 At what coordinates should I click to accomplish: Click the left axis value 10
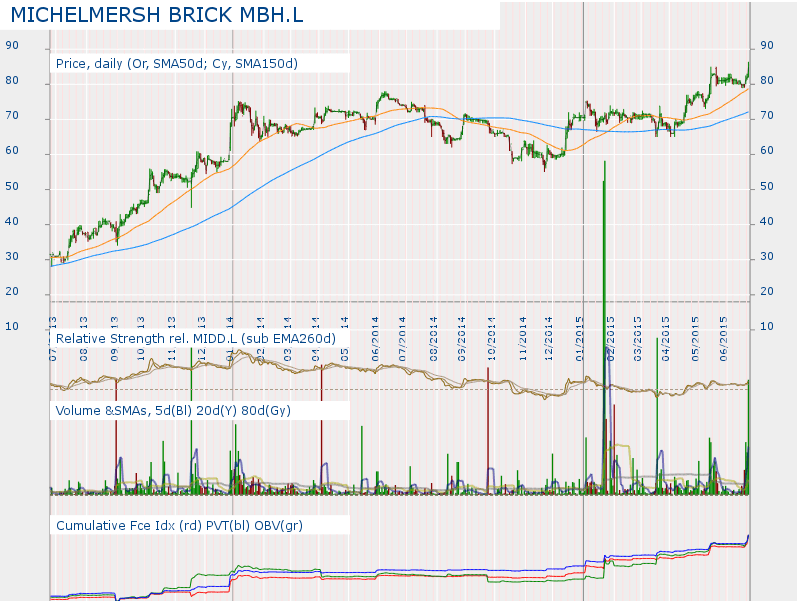coord(12,326)
